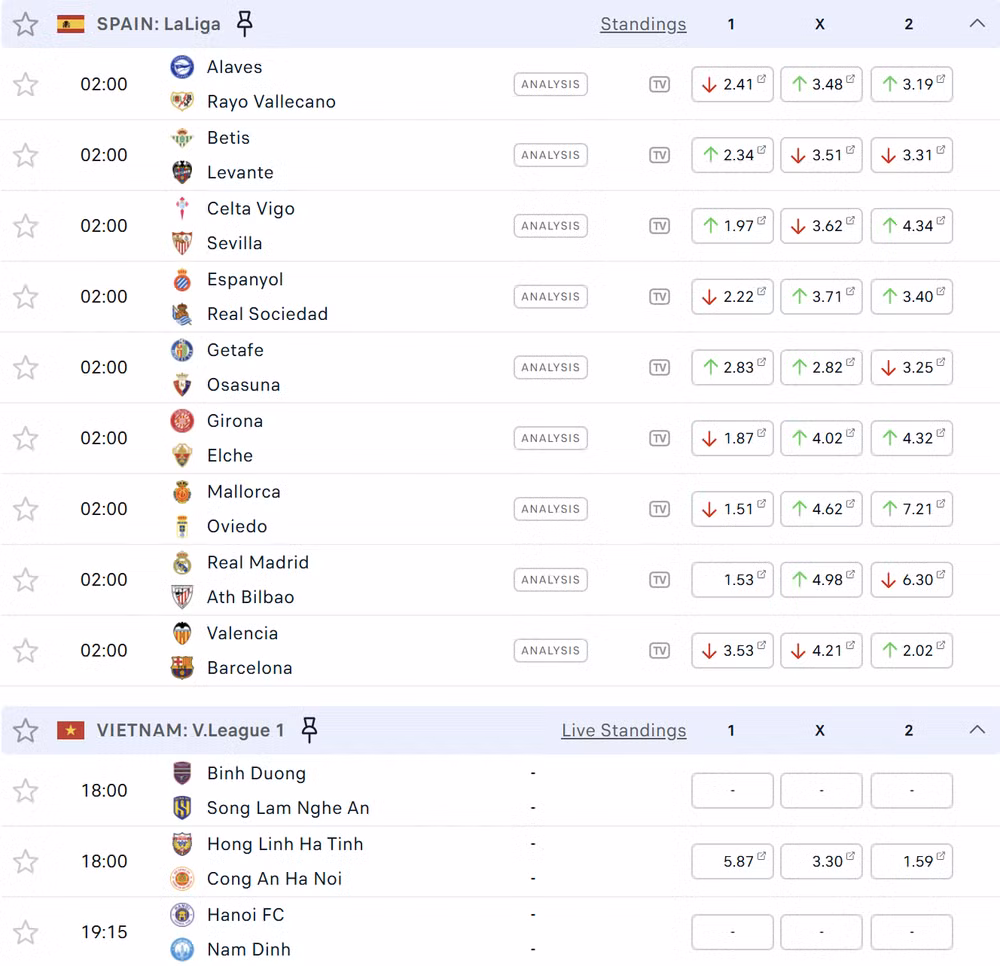Screen dimensions: 1000x966
Task: Favorite the Binh Duong vs Song Lam match
Action: 26,791
